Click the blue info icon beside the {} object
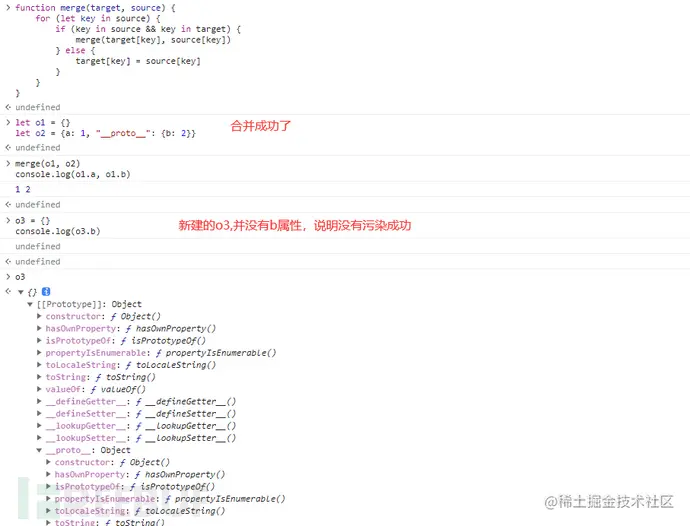The height and width of the screenshot is (526, 690). point(46,291)
